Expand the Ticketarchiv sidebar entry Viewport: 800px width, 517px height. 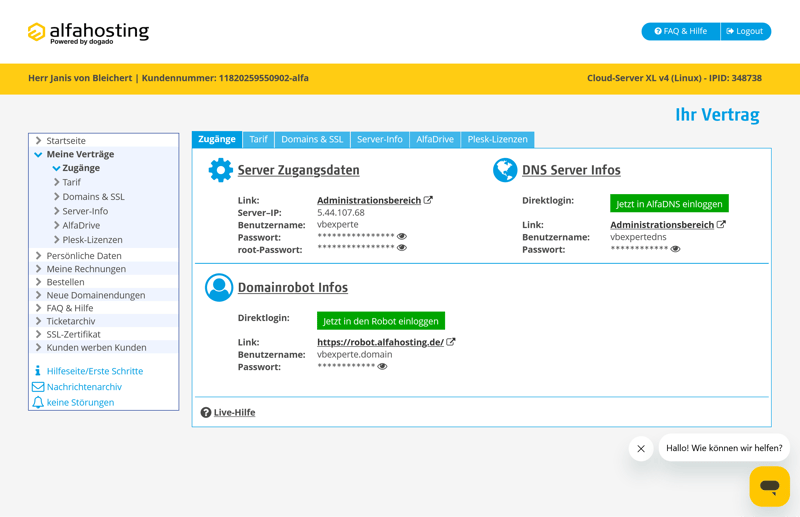(x=39, y=321)
